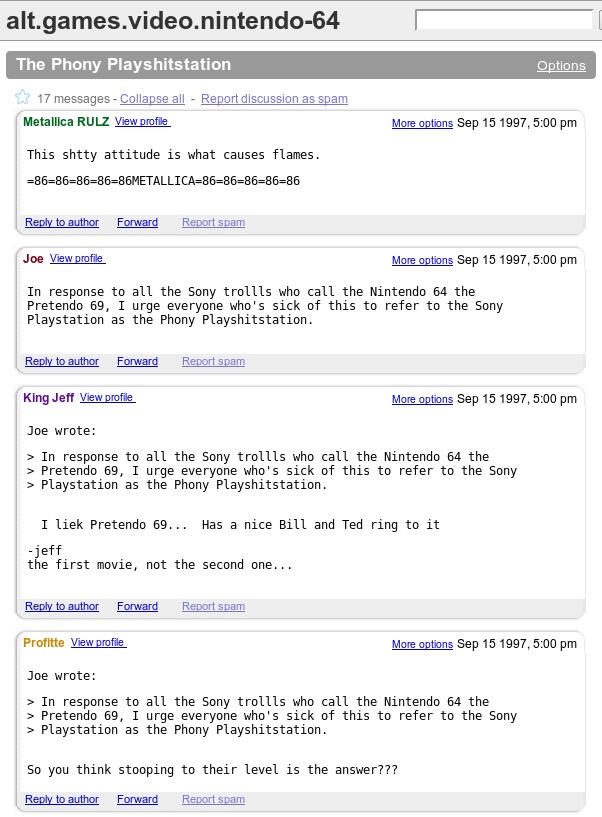Collapse all messages in the thread
602x817 pixels.
pyautogui.click(x=152, y=98)
